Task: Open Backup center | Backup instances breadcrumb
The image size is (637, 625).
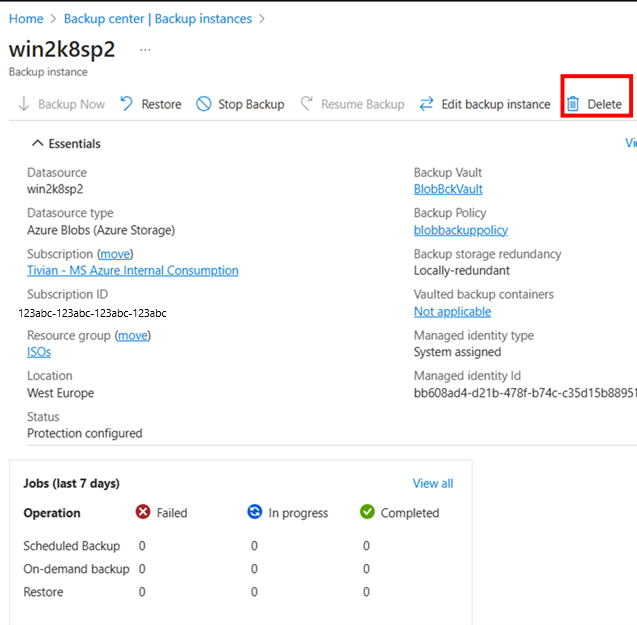Action: point(158,19)
